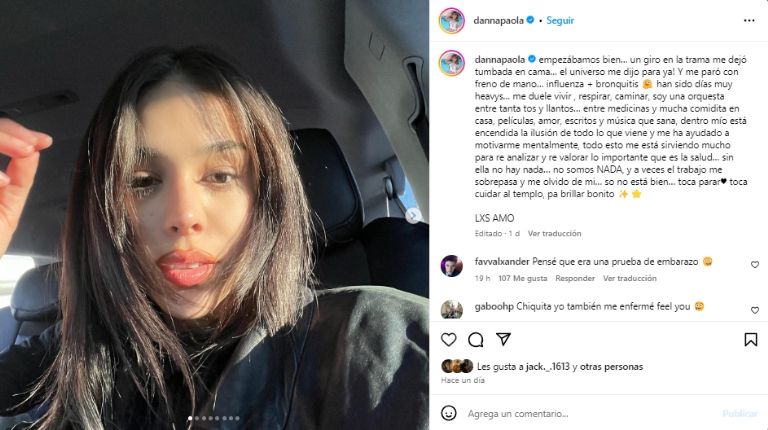The image size is (768, 430).
Task: Open the three-dot more options menu
Action: click(x=749, y=21)
